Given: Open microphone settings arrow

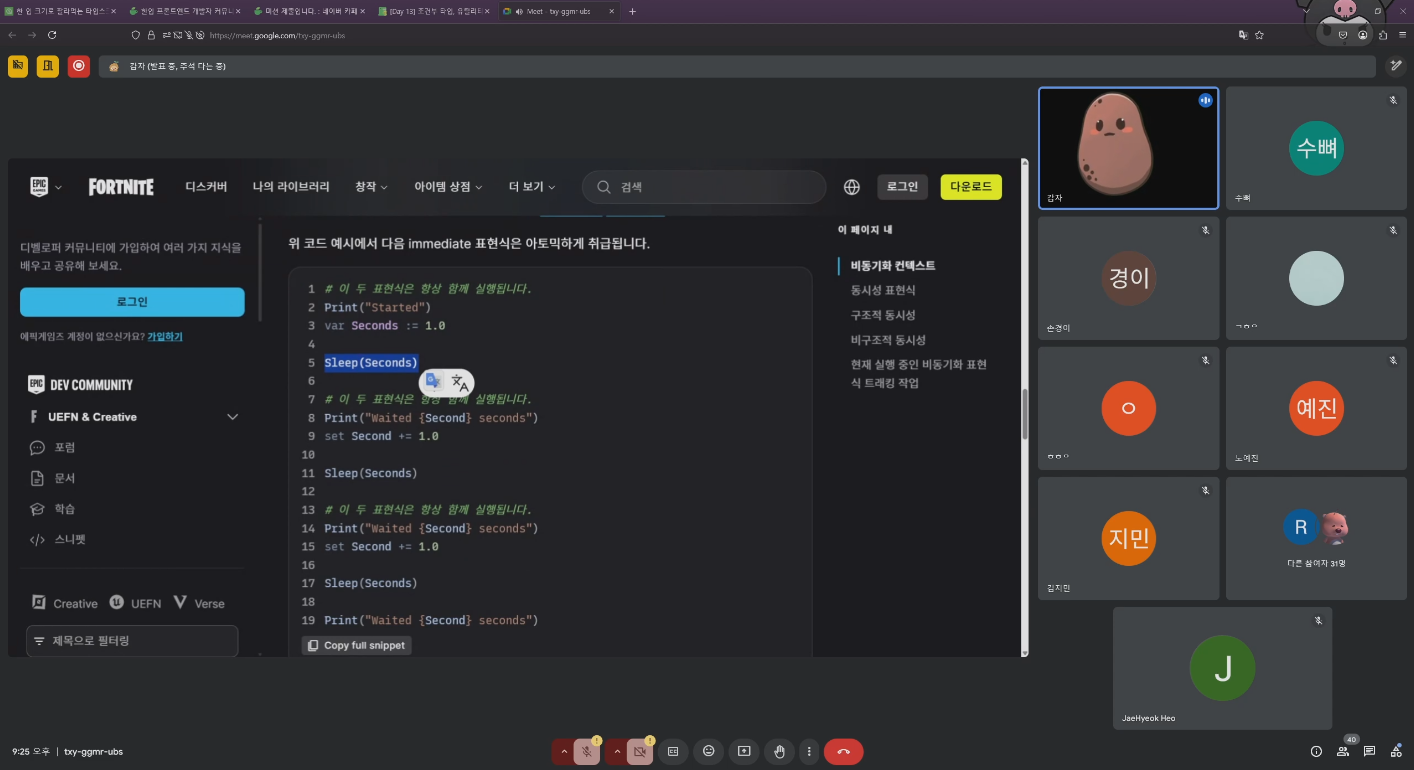Looking at the screenshot, I should [563, 751].
